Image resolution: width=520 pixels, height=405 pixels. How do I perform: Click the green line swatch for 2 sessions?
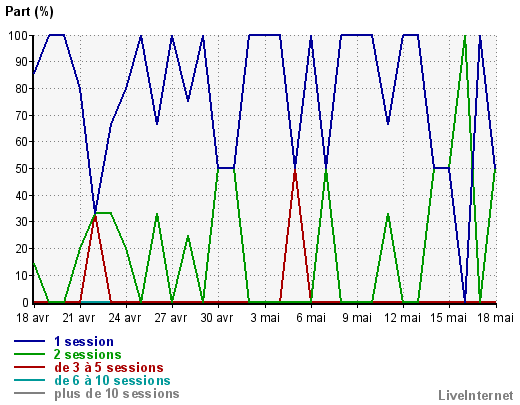click(29, 354)
